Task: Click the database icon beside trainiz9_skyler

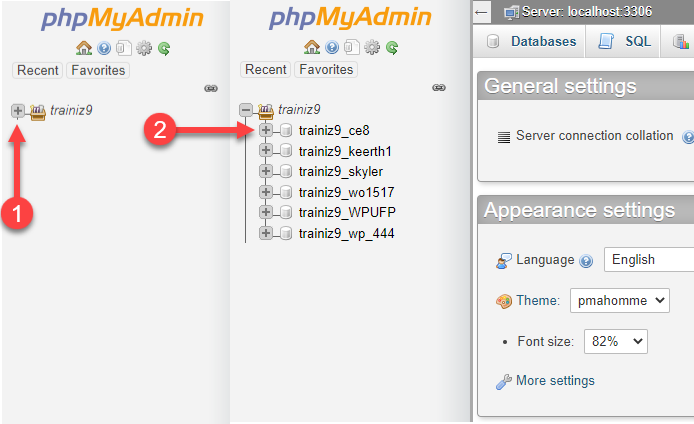Action: [x=286, y=171]
